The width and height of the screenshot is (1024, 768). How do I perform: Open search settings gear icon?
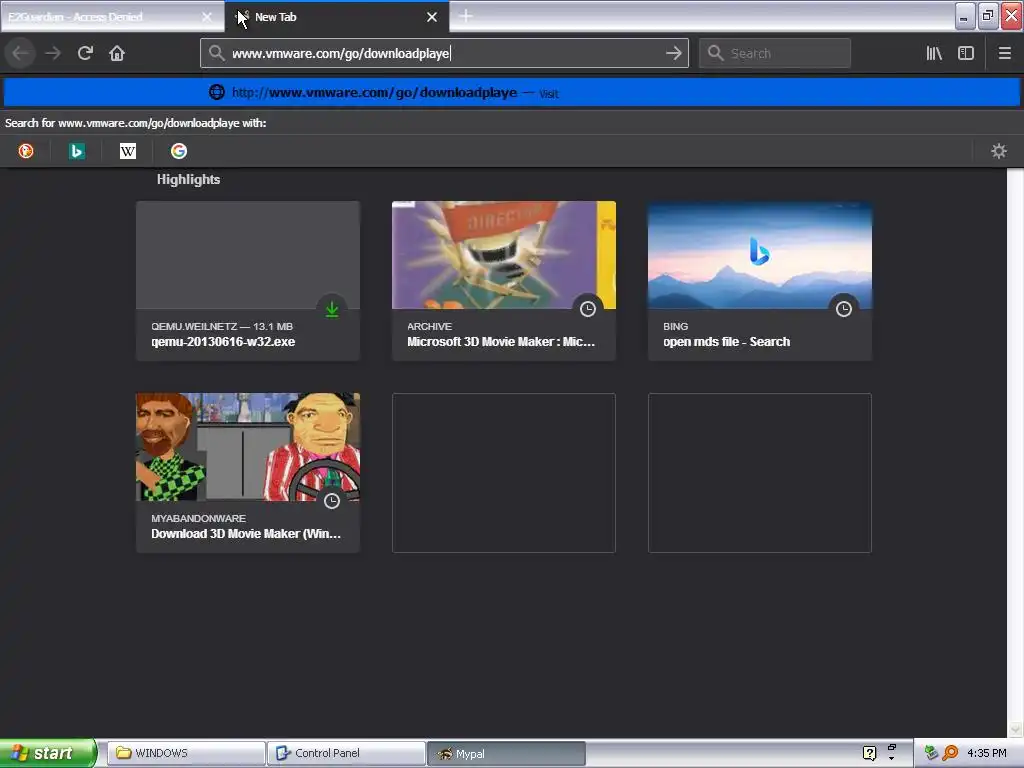point(999,151)
